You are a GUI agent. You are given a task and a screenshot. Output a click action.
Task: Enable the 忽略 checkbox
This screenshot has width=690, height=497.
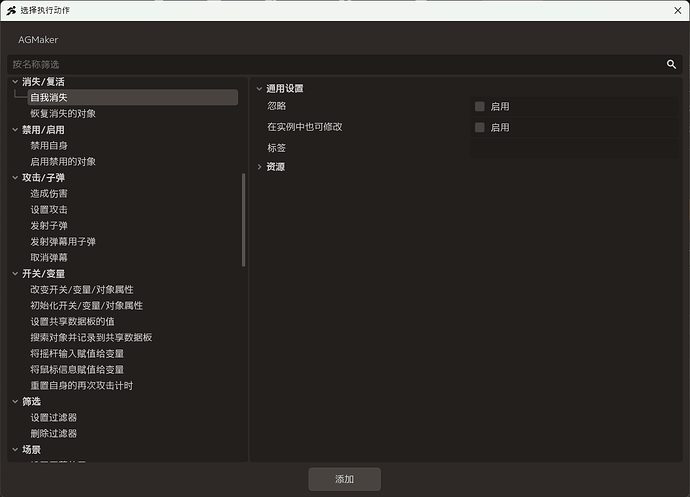click(480, 106)
